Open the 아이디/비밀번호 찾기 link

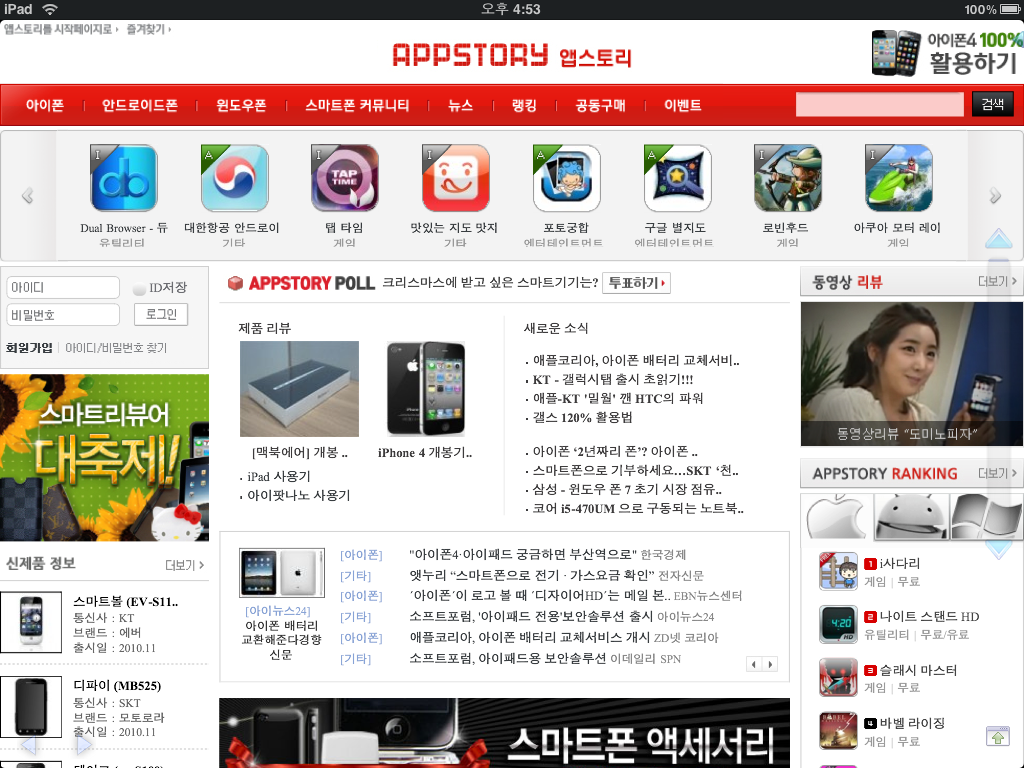pyautogui.click(x=116, y=348)
